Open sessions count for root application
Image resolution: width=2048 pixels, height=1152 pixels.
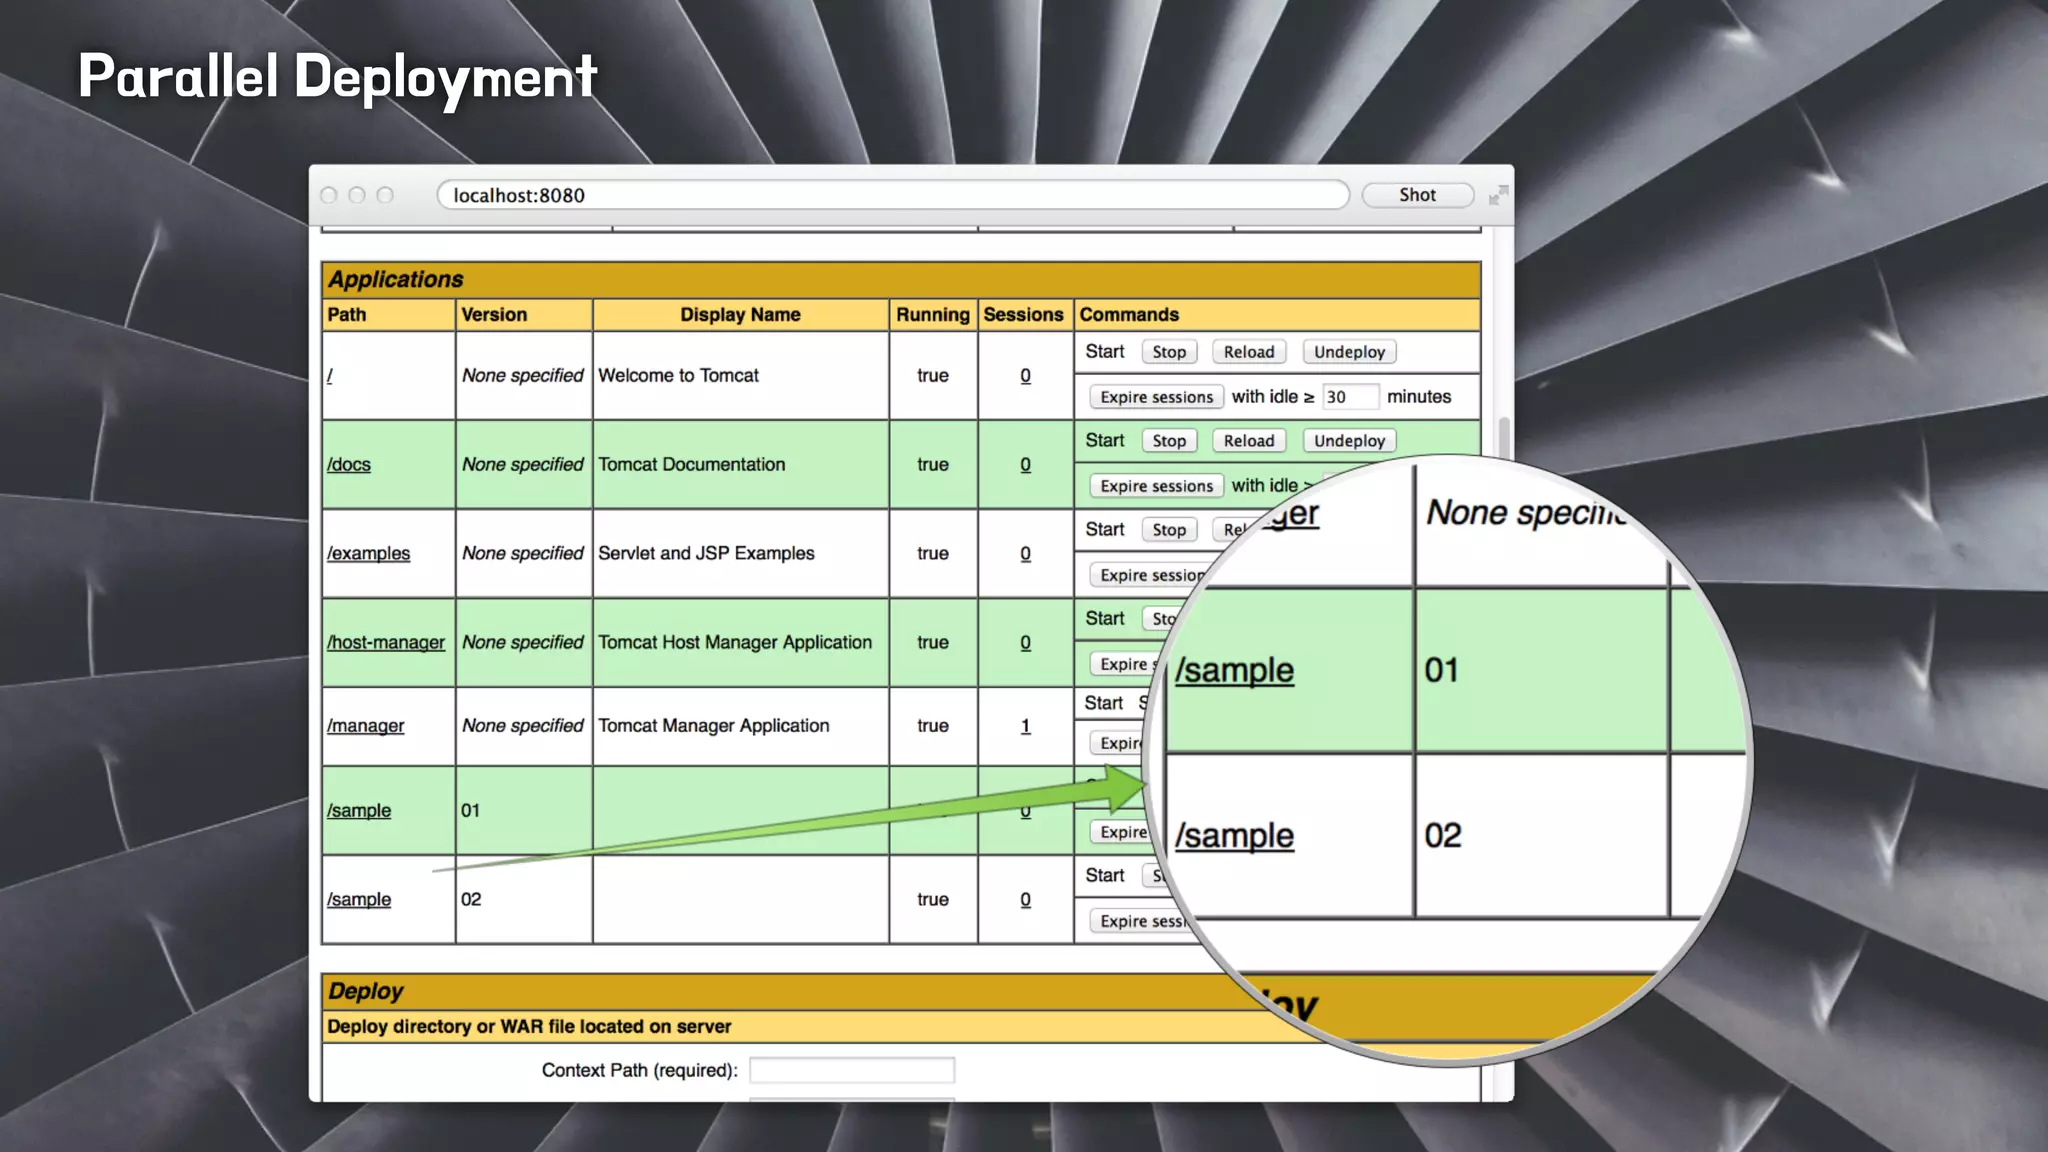point(1025,376)
